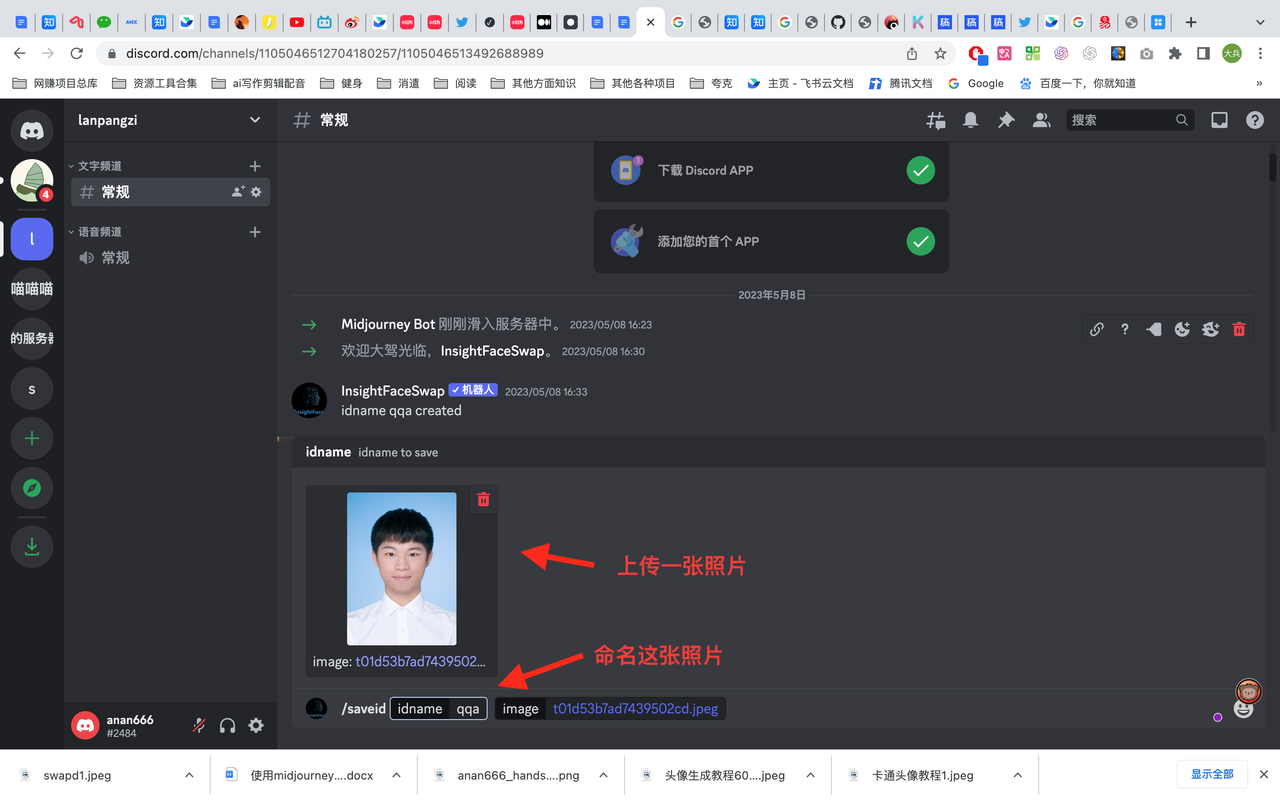Remove the uploaded photo attachment
The width and height of the screenshot is (1280, 800).
[484, 499]
